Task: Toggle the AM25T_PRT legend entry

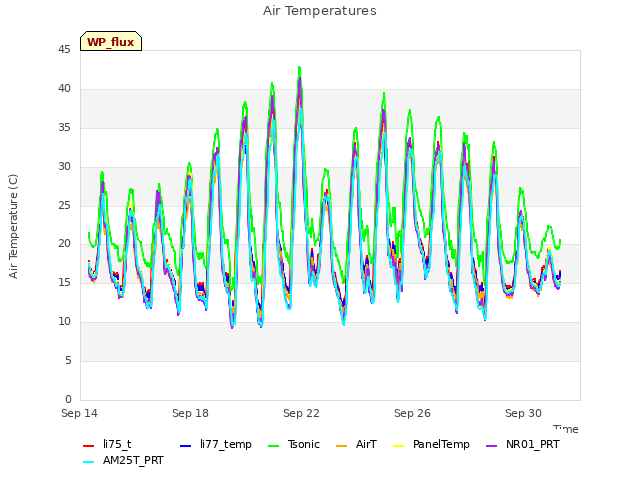Action: click(x=123, y=461)
